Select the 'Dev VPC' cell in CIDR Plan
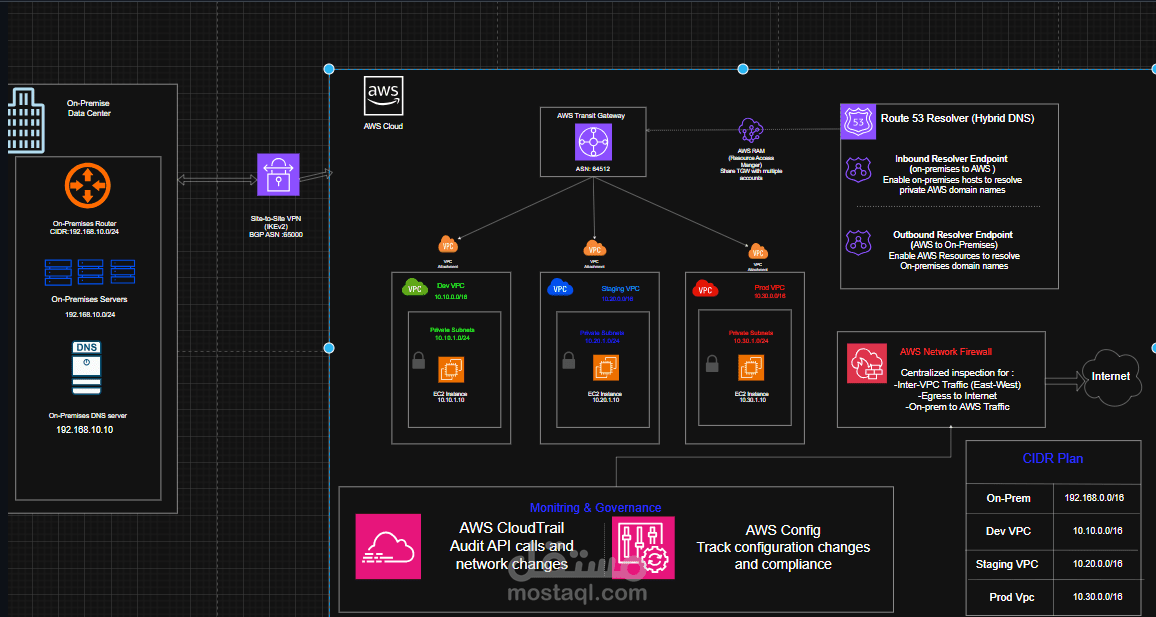Viewport: 1156px width, 617px height. (1008, 531)
